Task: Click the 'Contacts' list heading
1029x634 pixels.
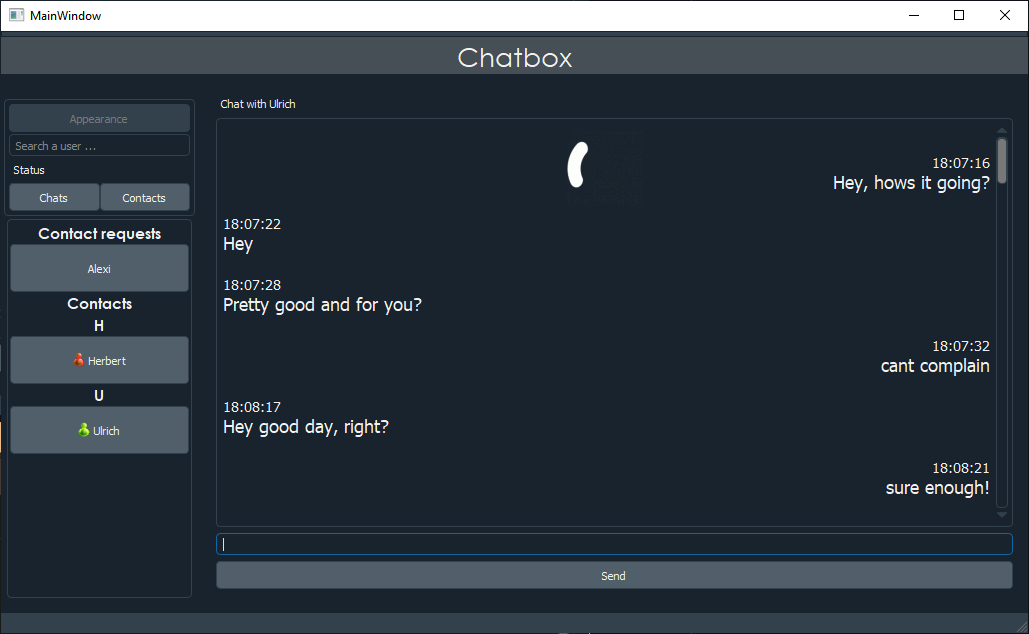Action: point(99,304)
